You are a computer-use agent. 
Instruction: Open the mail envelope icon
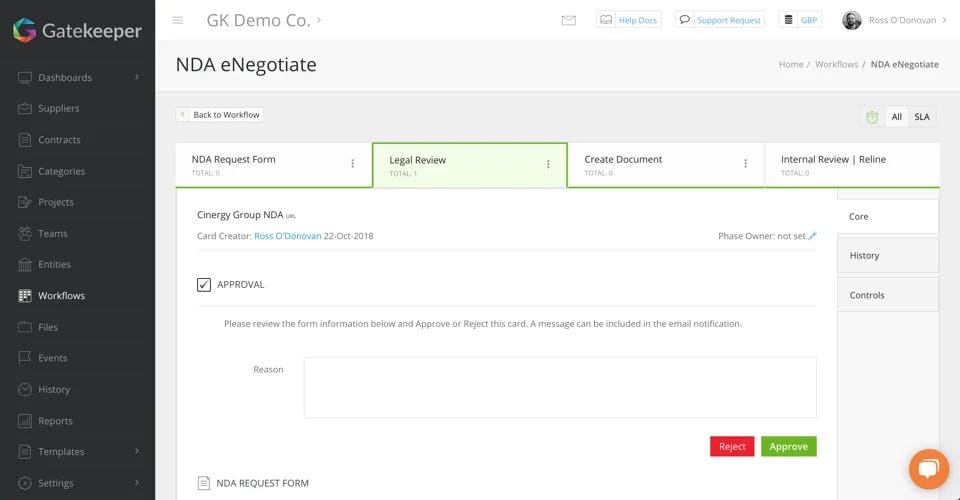coord(569,20)
